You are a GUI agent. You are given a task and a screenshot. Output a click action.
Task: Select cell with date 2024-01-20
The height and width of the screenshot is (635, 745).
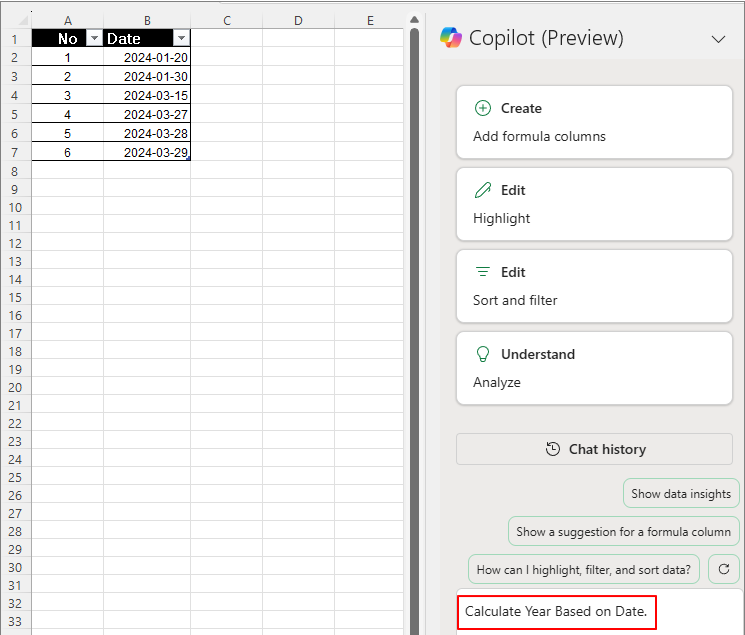coord(147,57)
